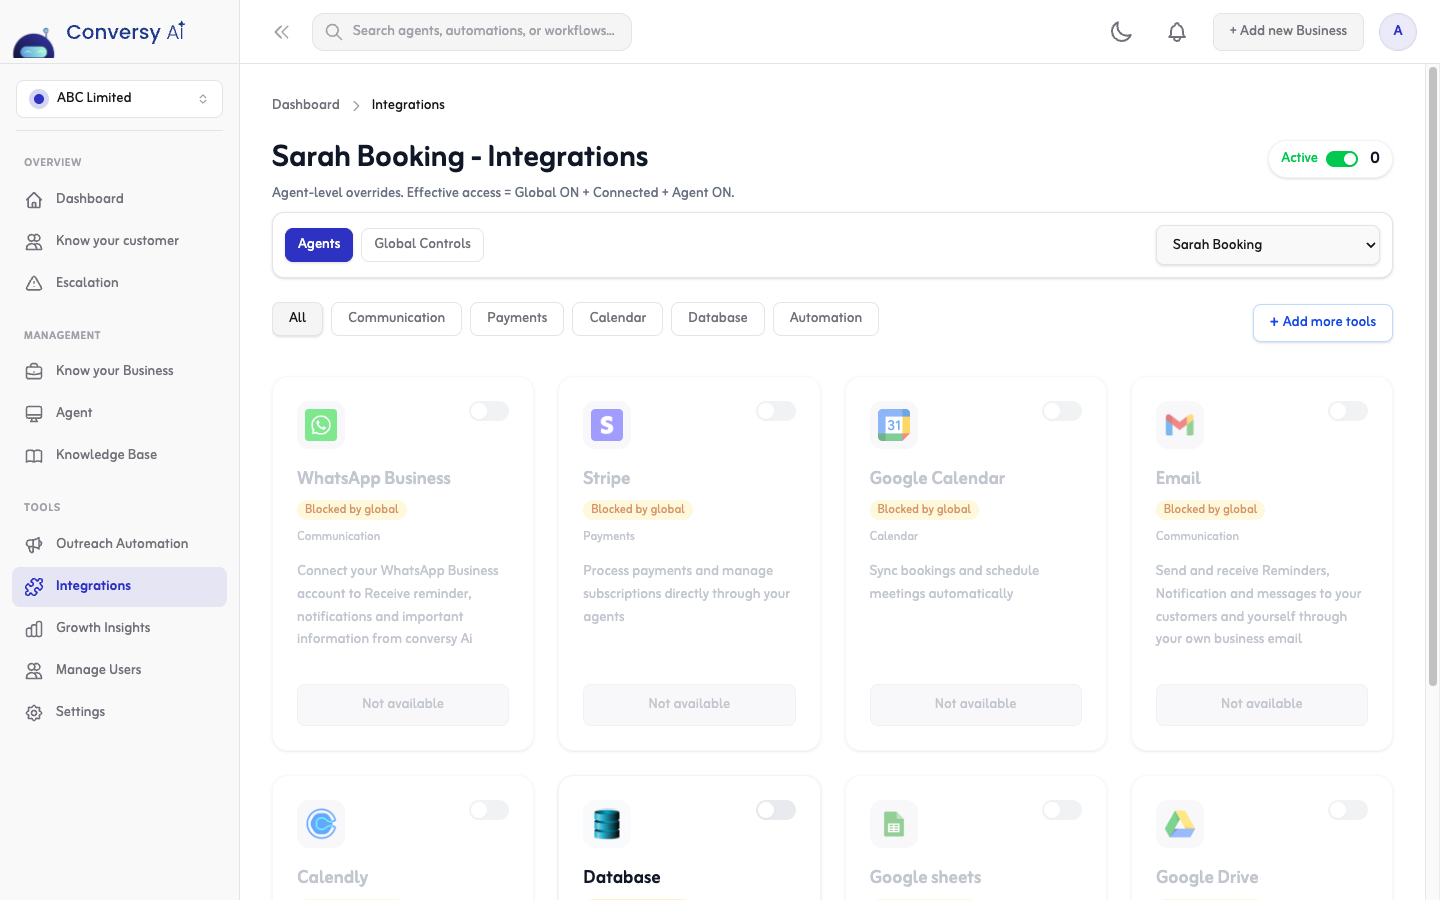This screenshot has width=1440, height=900.
Task: Open Growth Insights page
Action: pyautogui.click(x=119, y=628)
